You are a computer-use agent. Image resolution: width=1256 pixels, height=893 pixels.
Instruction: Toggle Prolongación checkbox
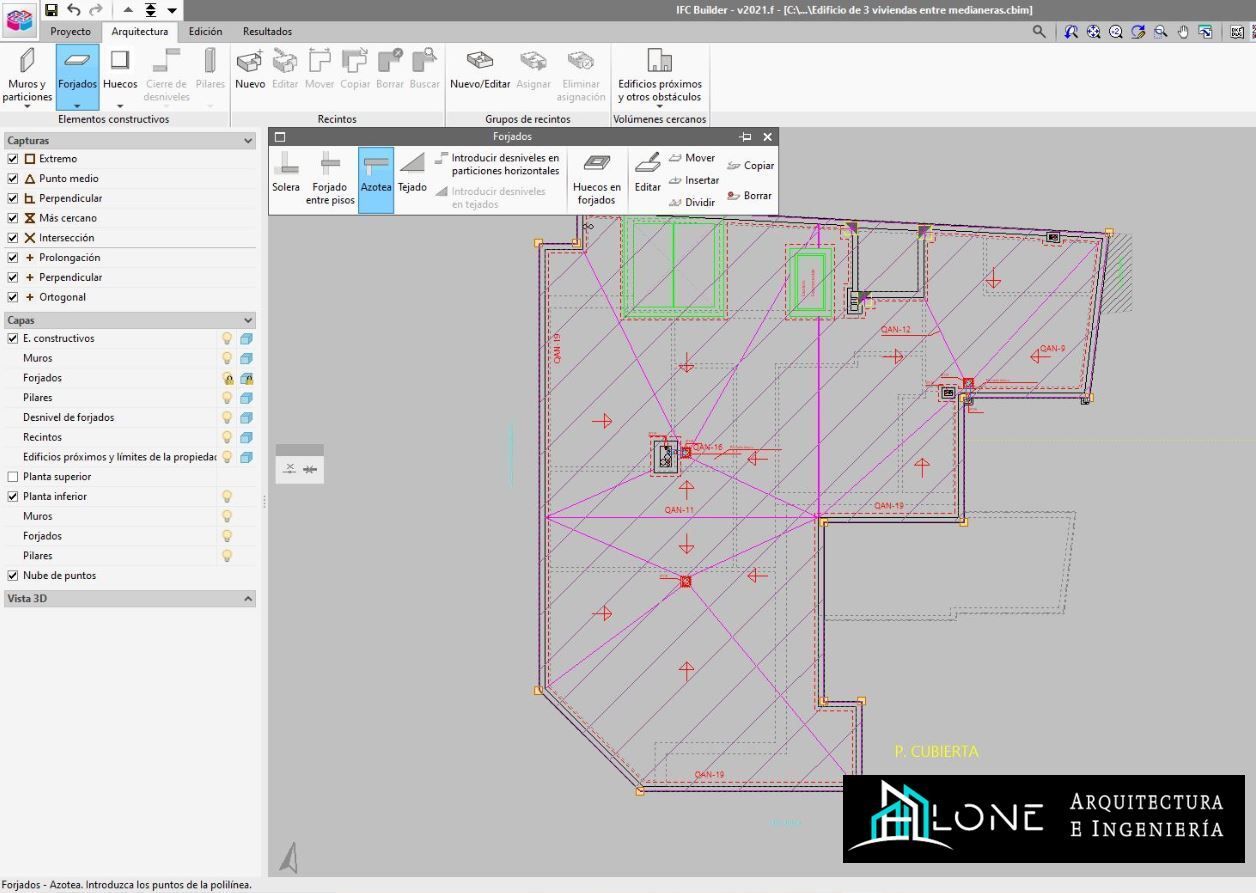click(x=13, y=258)
